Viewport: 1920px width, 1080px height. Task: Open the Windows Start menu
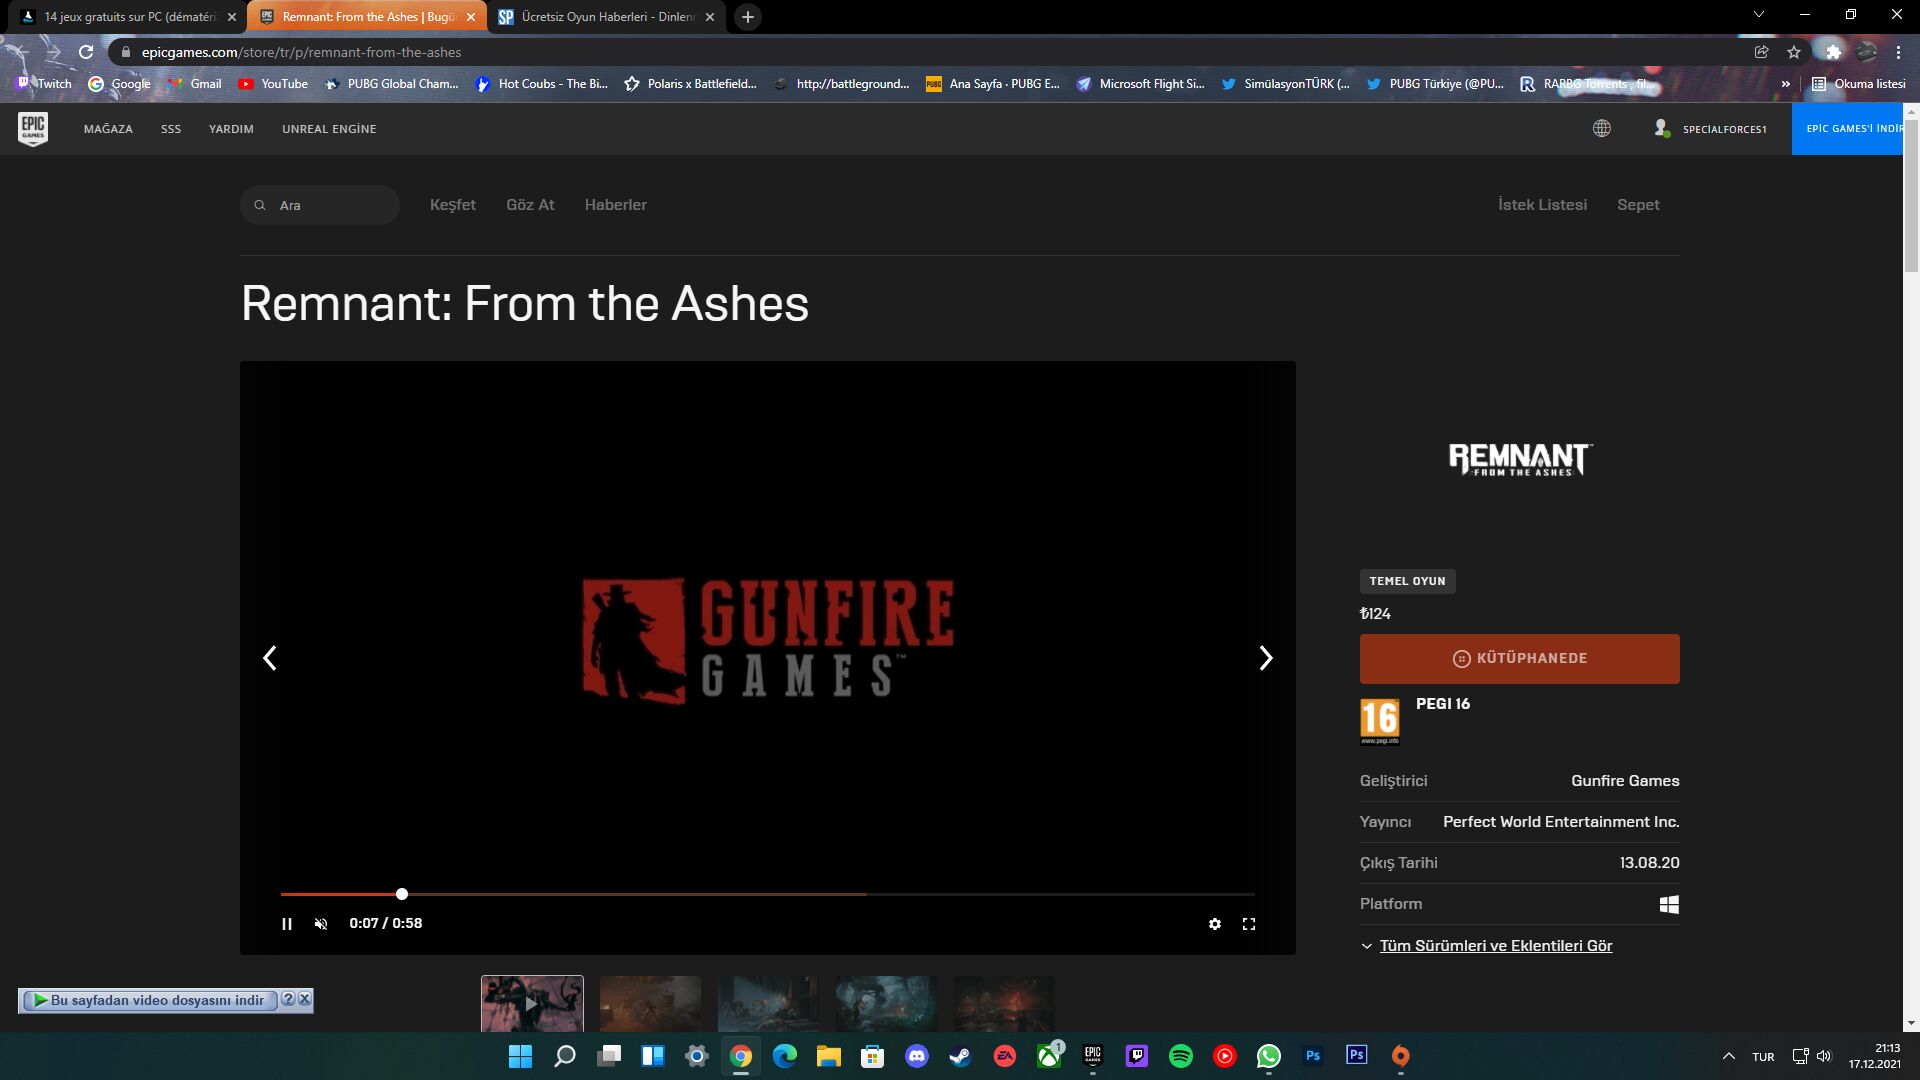click(520, 1056)
